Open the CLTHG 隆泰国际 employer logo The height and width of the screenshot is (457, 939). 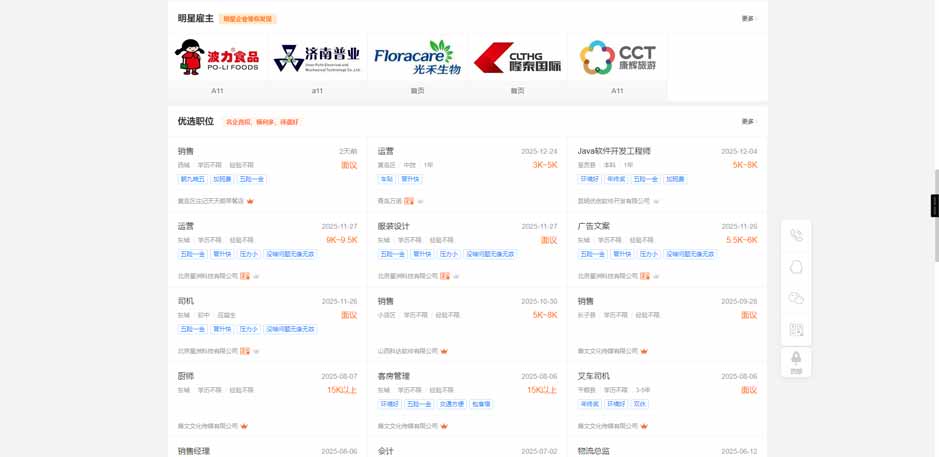pos(517,57)
